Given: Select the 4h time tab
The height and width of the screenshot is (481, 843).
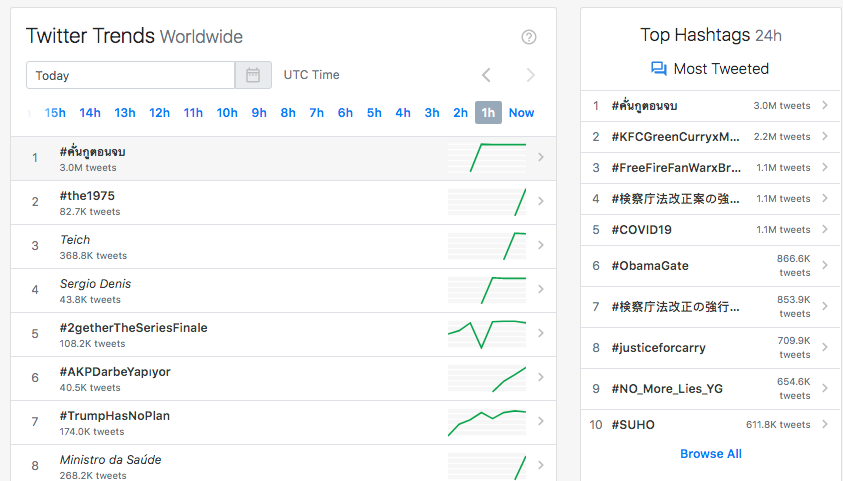Looking at the screenshot, I should click(x=403, y=113).
